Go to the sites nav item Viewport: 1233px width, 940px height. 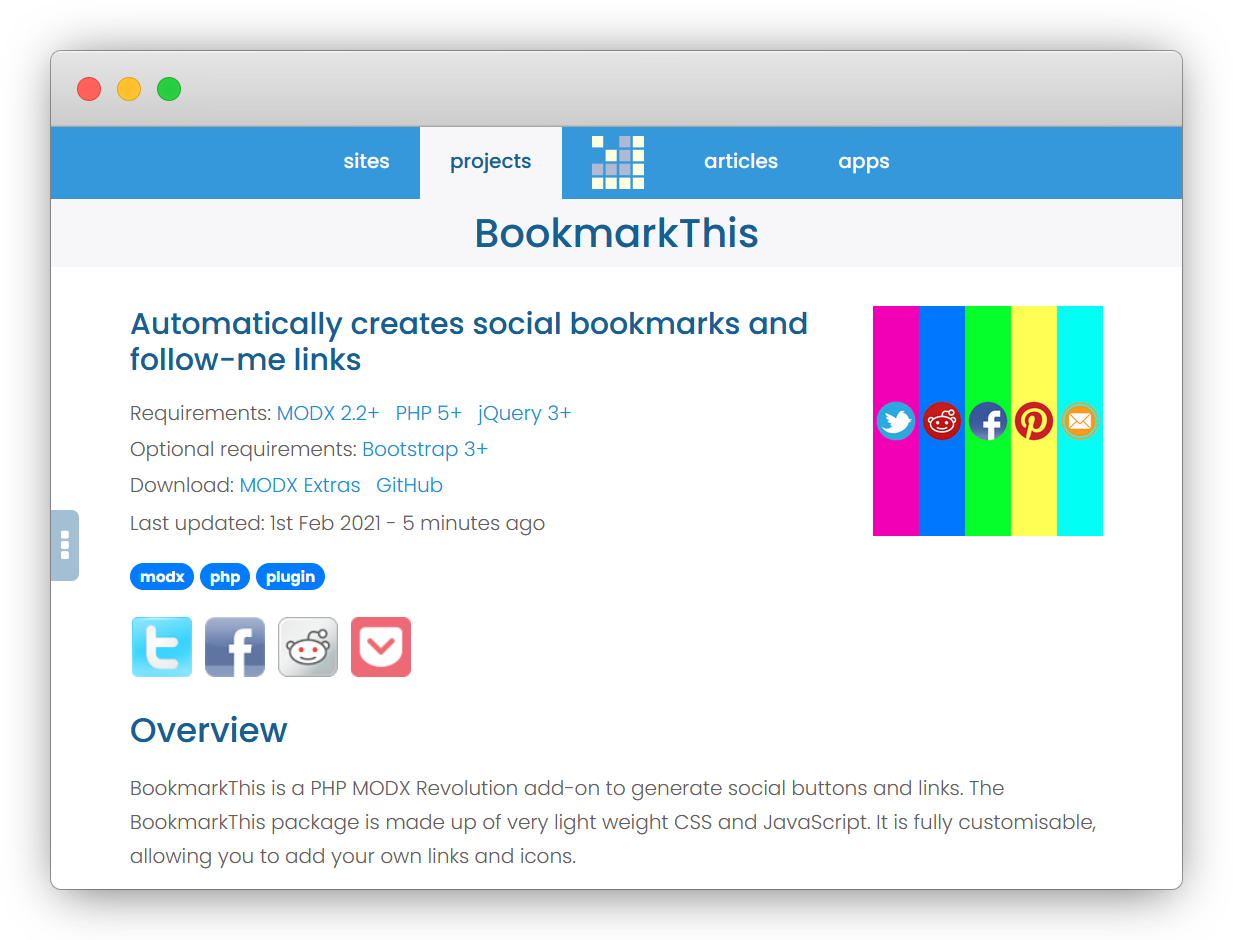(x=366, y=162)
